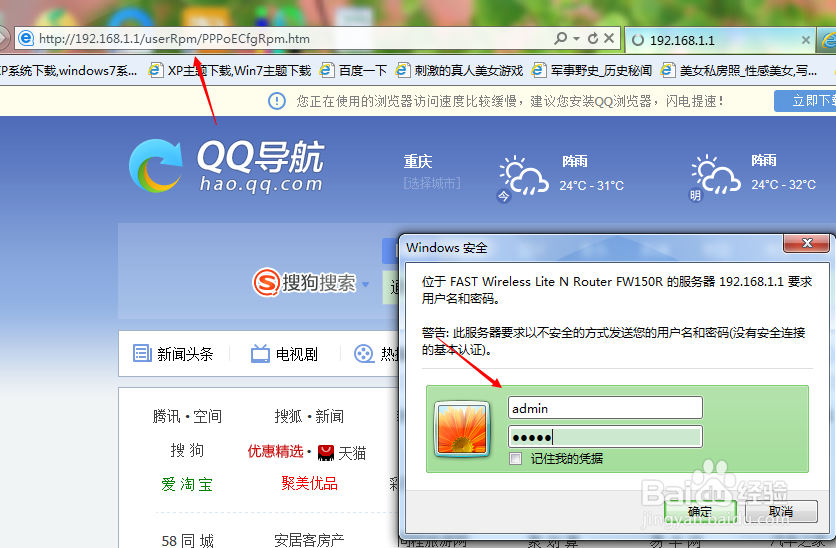
Task: Click the [选择城市] link
Action: [x=432, y=183]
